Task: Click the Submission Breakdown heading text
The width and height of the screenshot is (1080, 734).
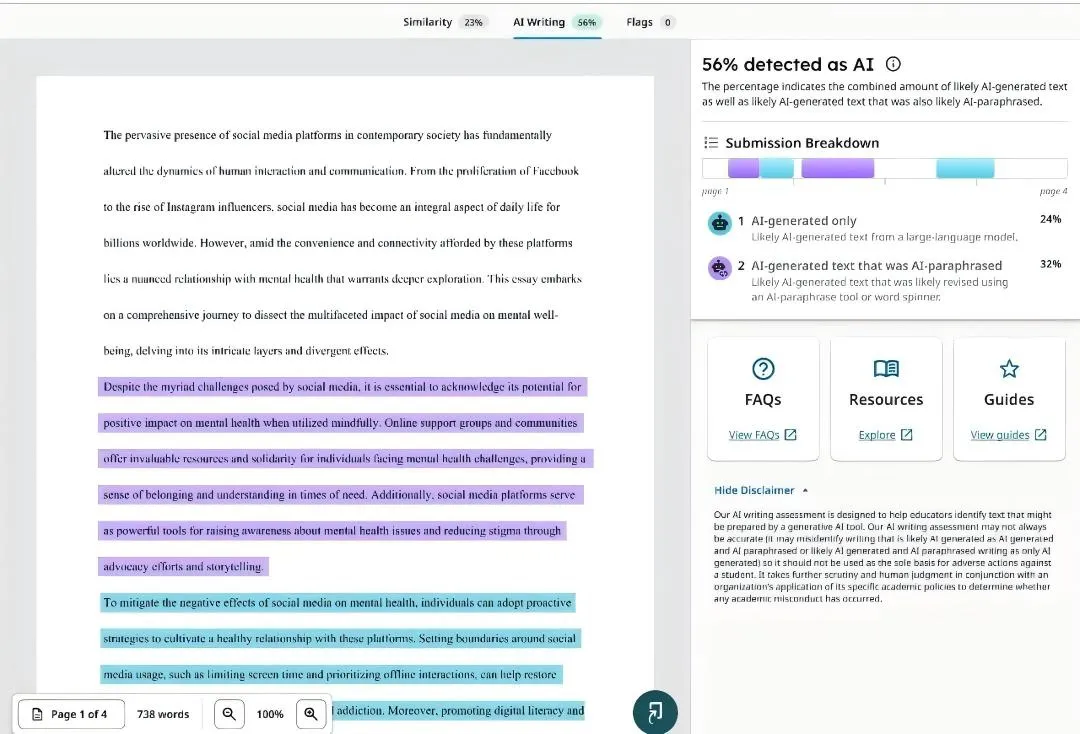Action: pyautogui.click(x=802, y=143)
